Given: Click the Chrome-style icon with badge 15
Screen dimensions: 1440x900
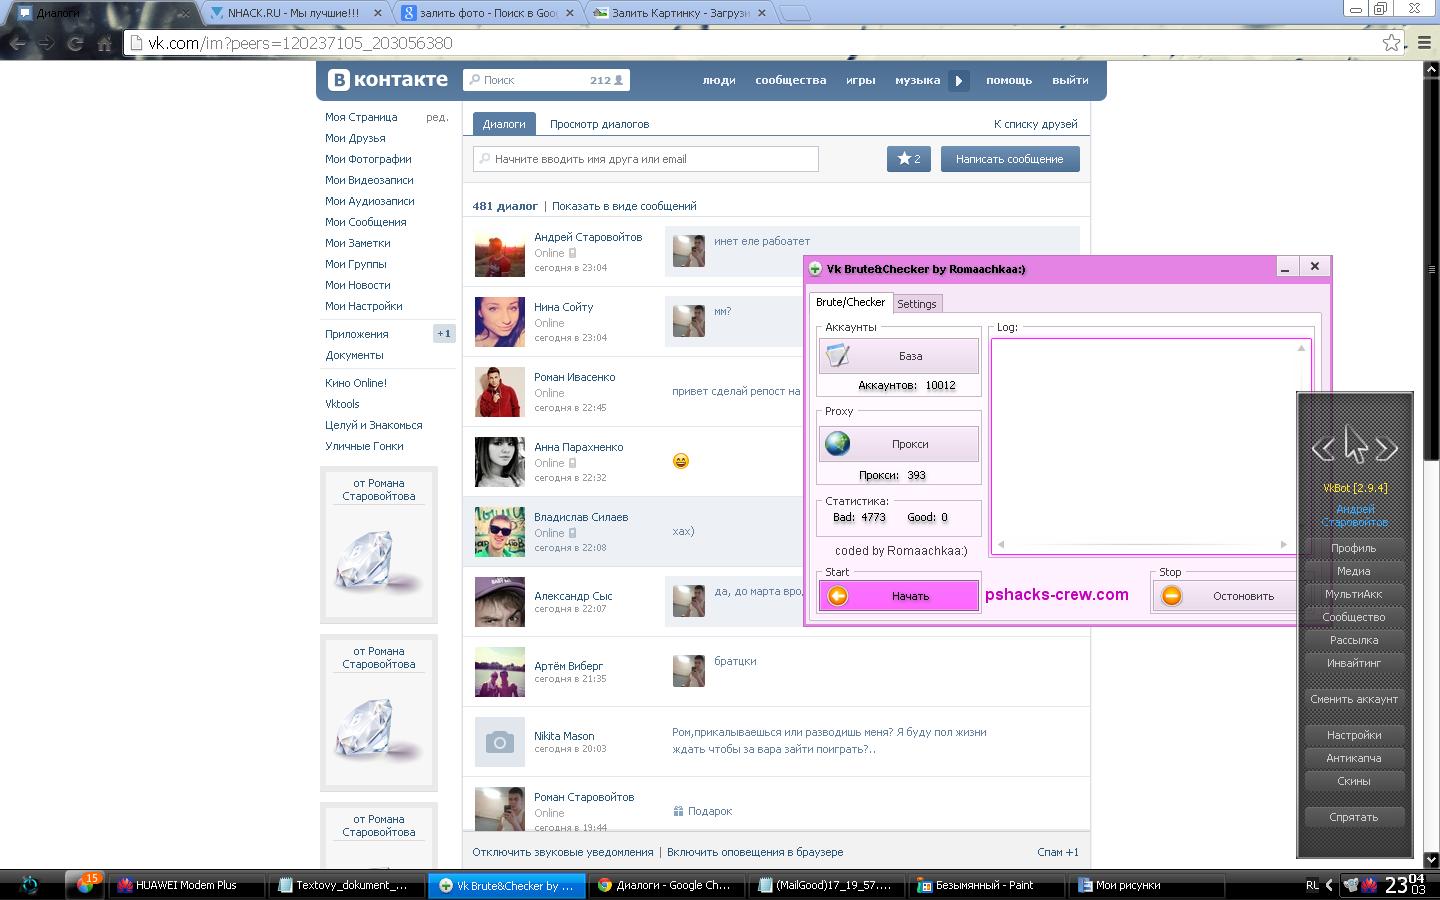Looking at the screenshot, I should tap(85, 884).
